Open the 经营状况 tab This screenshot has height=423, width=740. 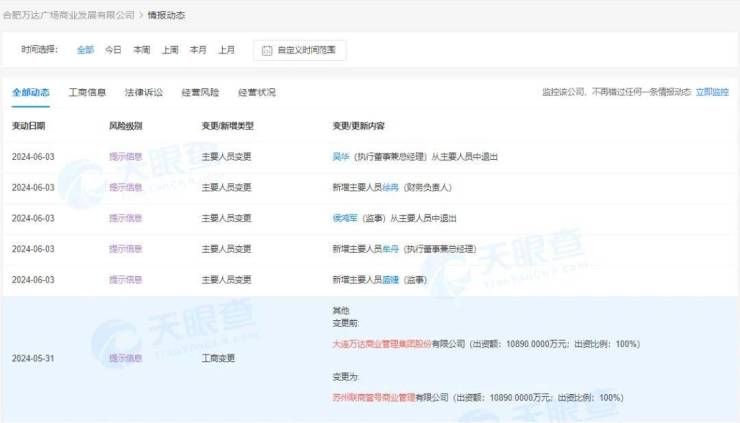click(257, 92)
